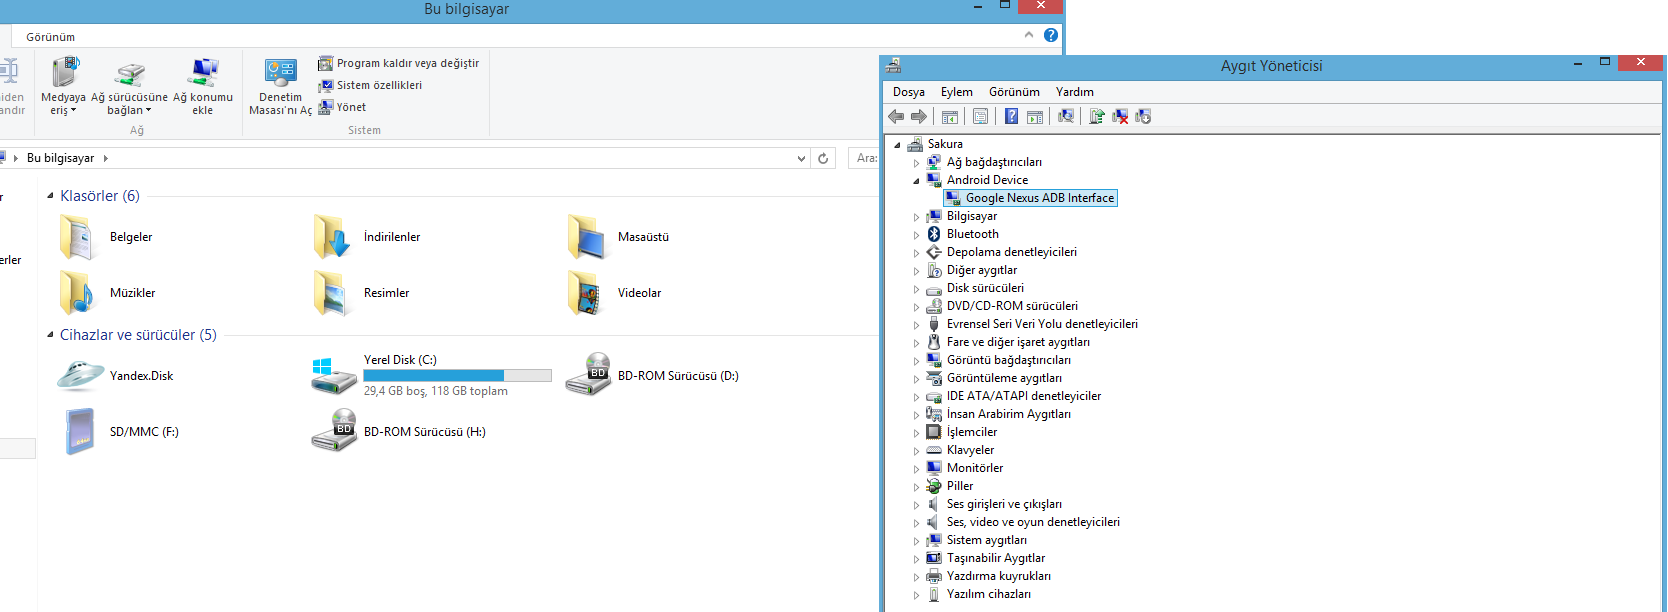Viewport: 1668px width, 612px height.
Task: Open the Properties toolbar icon in Device Manager
Action: [981, 117]
